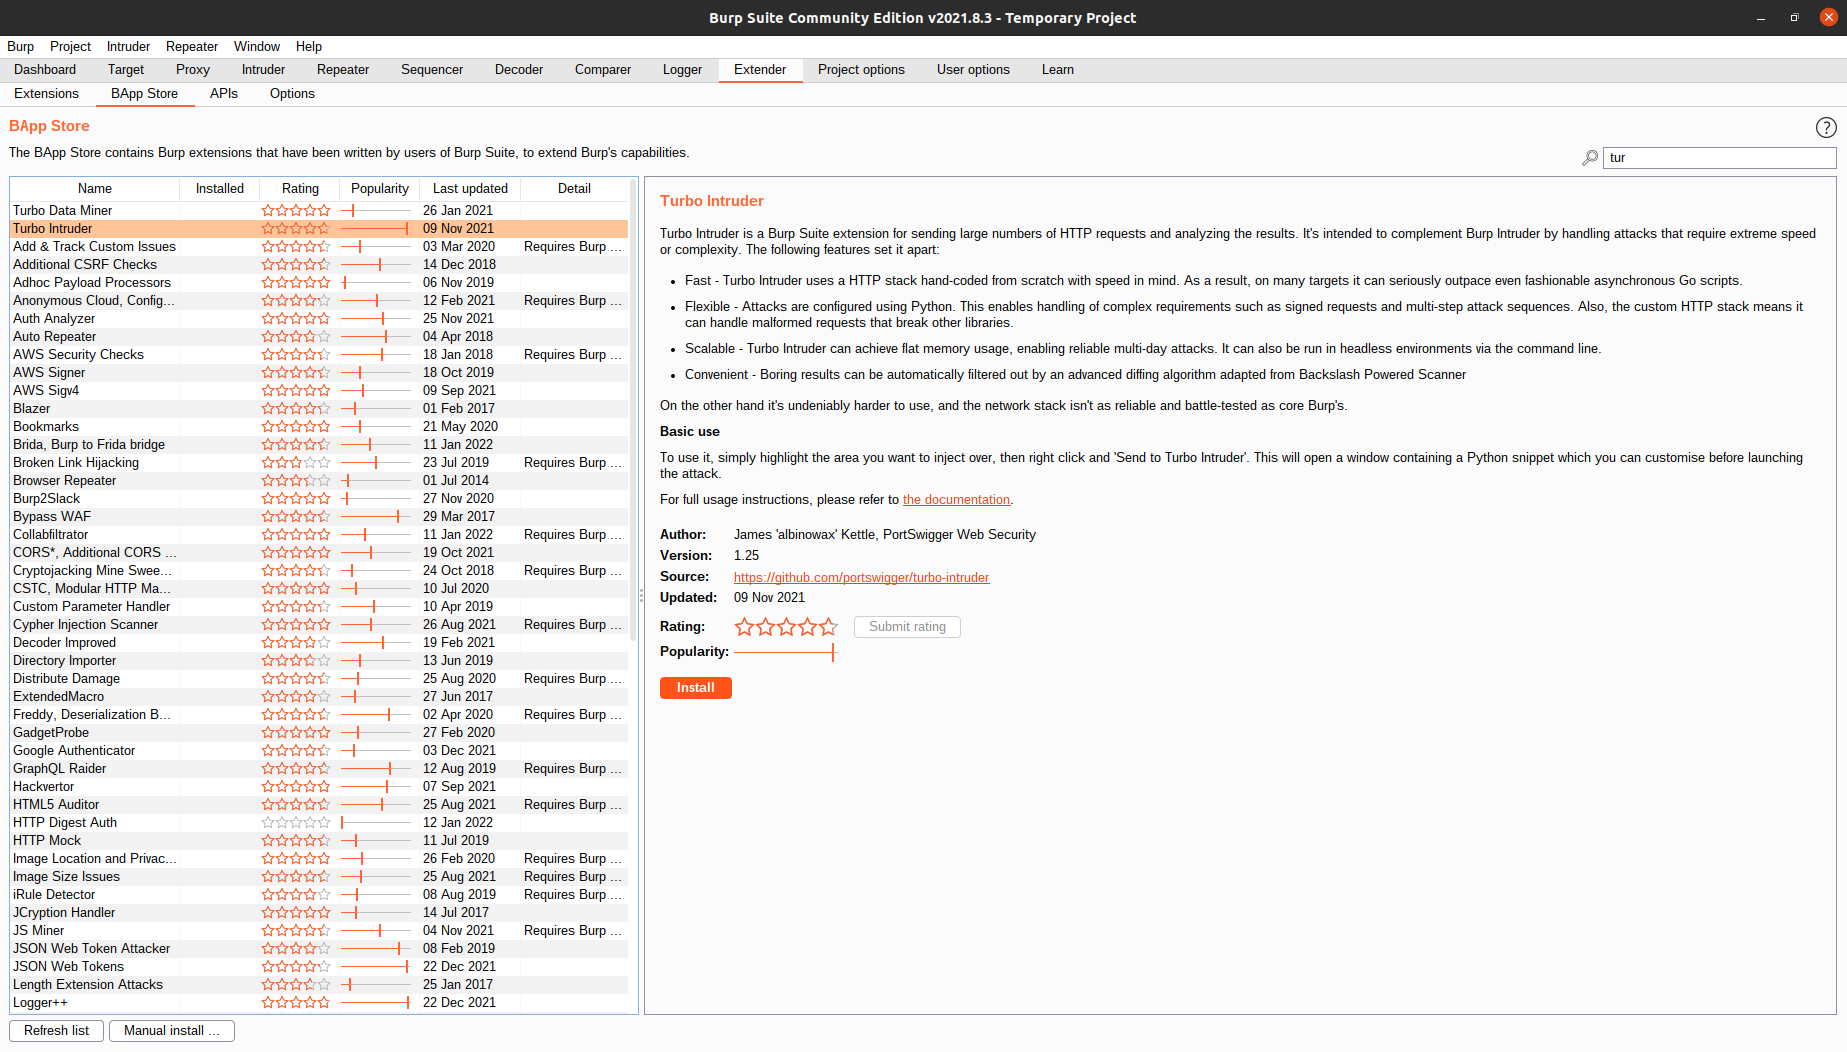
Task: Select the JSON Web Tokens extension row
Action: 319,967
